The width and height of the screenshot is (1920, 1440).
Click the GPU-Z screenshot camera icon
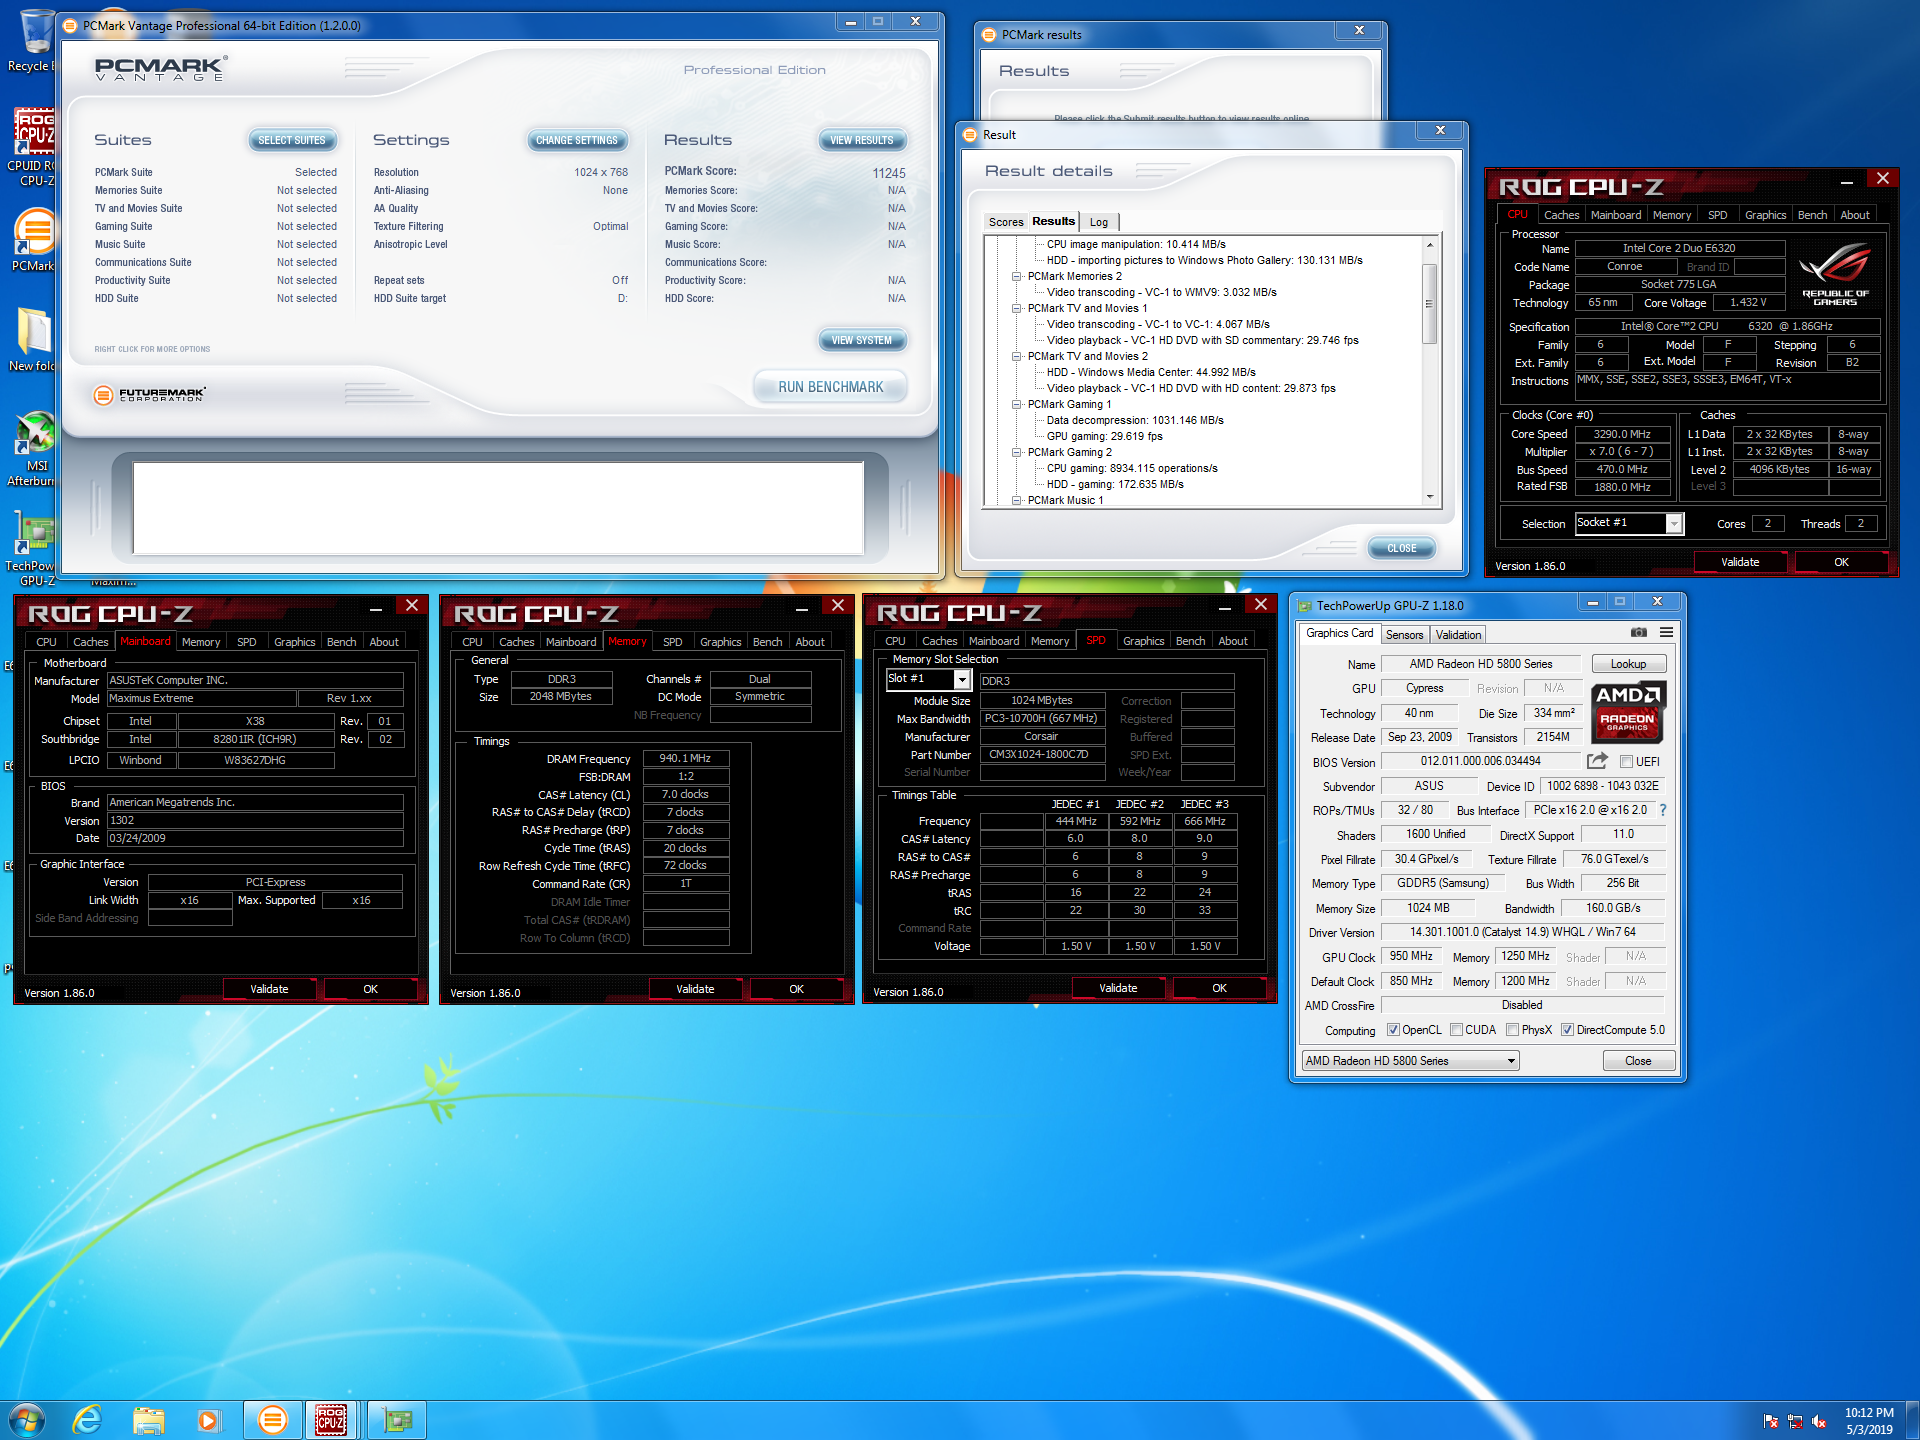point(1638,632)
